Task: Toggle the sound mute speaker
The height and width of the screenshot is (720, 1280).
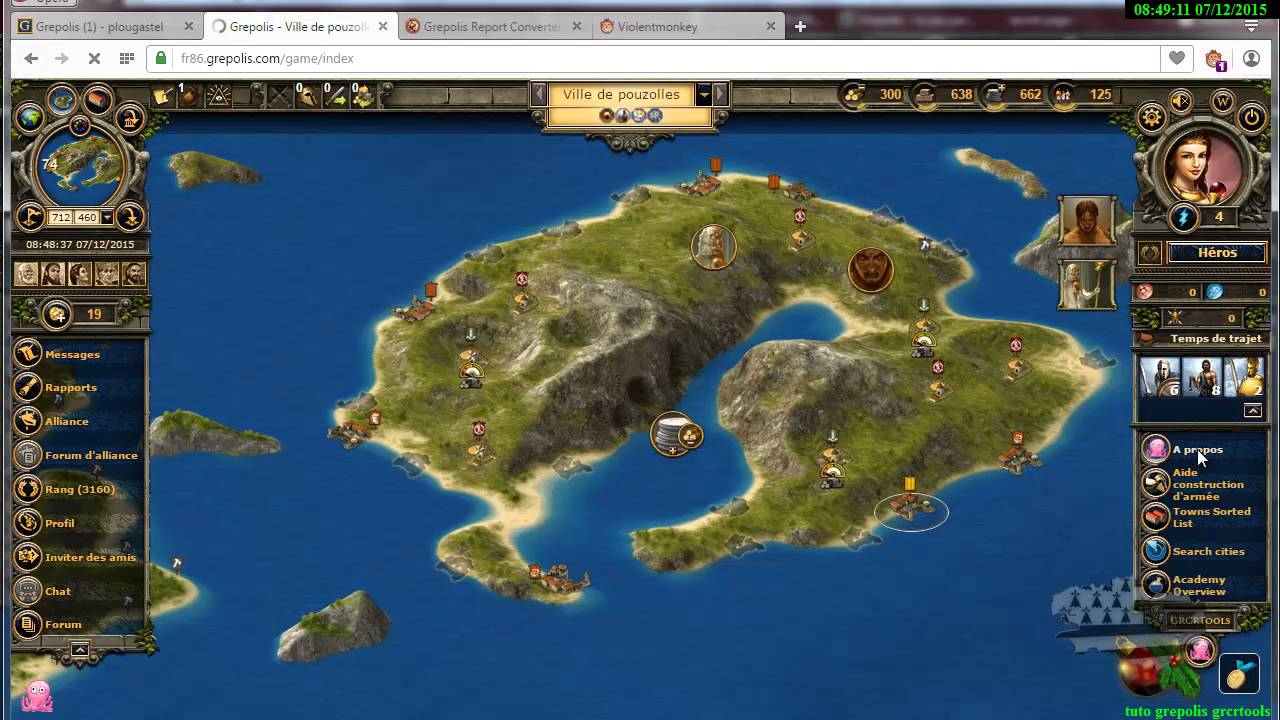Action: pyautogui.click(x=1182, y=101)
